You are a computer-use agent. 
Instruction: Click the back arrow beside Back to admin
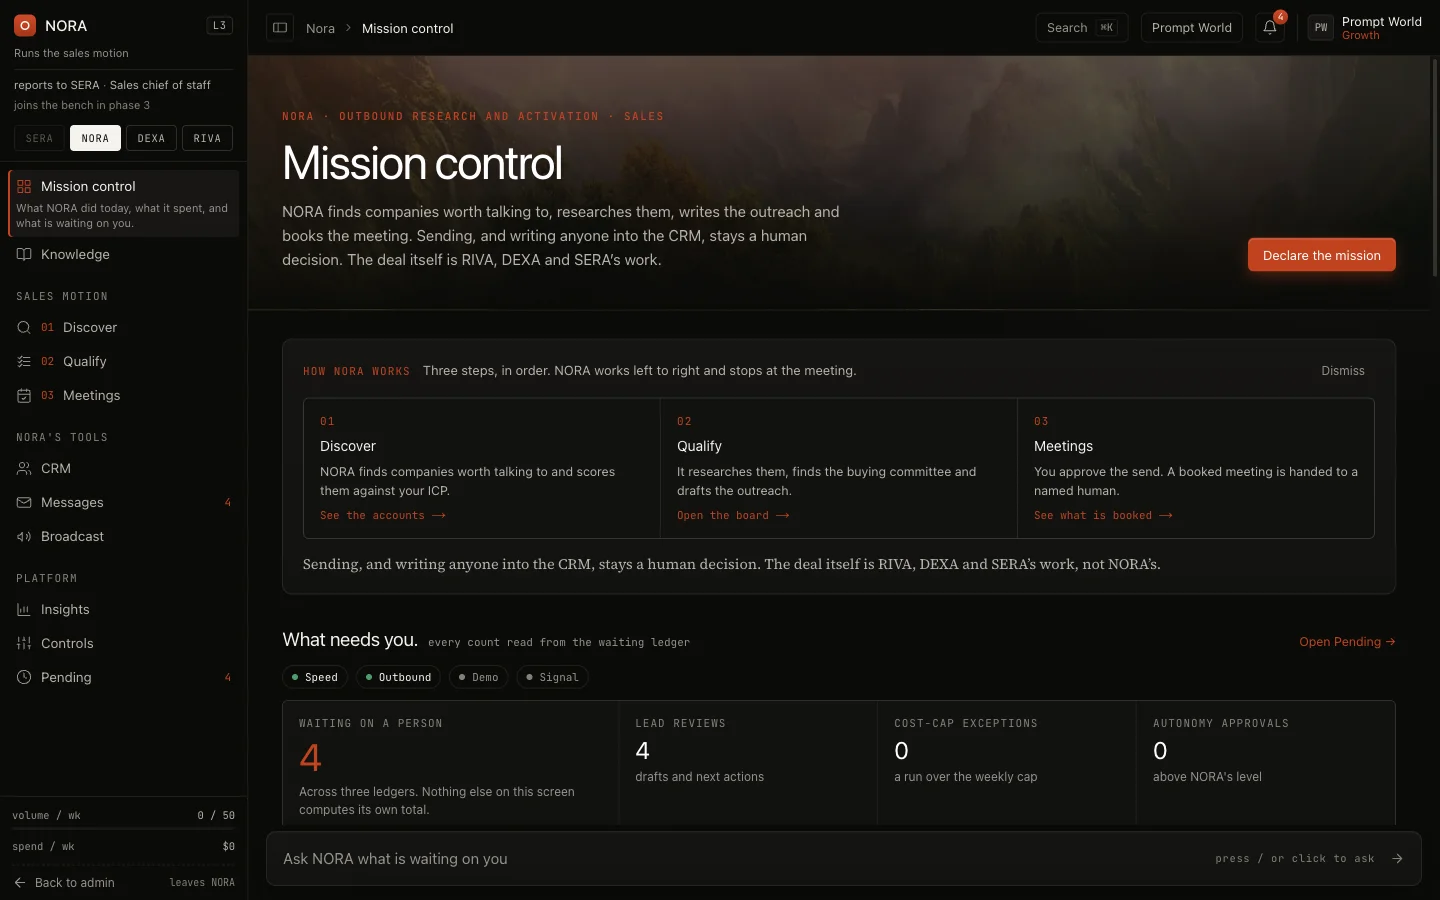(20, 883)
